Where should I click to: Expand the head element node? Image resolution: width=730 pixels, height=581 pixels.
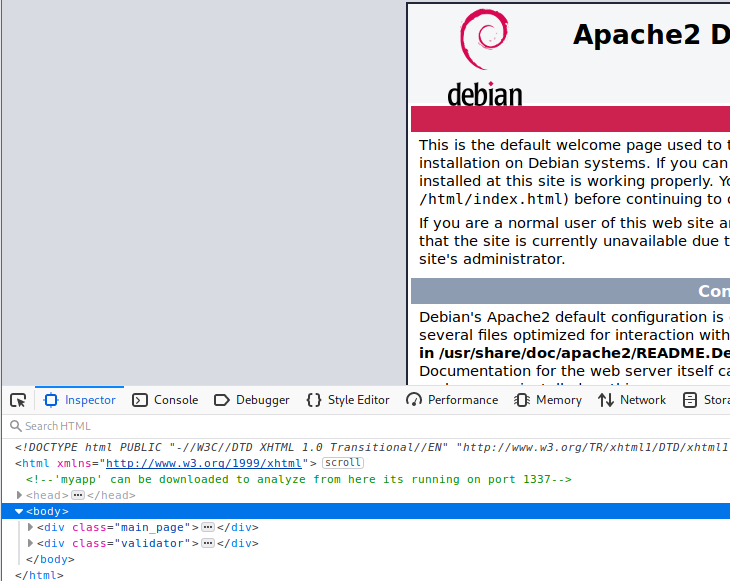coord(20,495)
